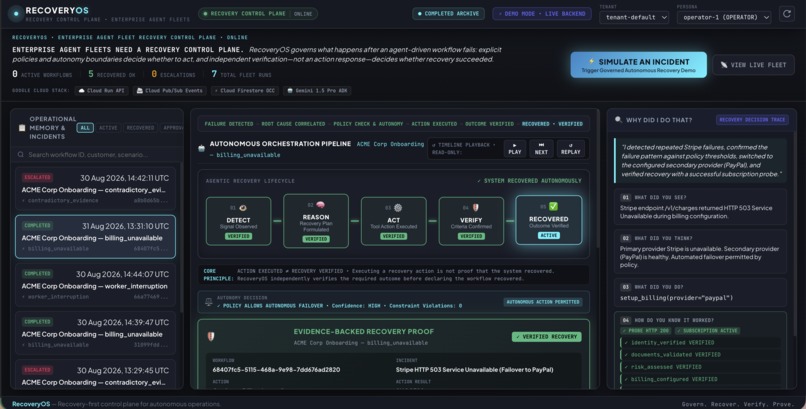Click the Recovery Decision Trace badge

pyautogui.click(x=752, y=120)
